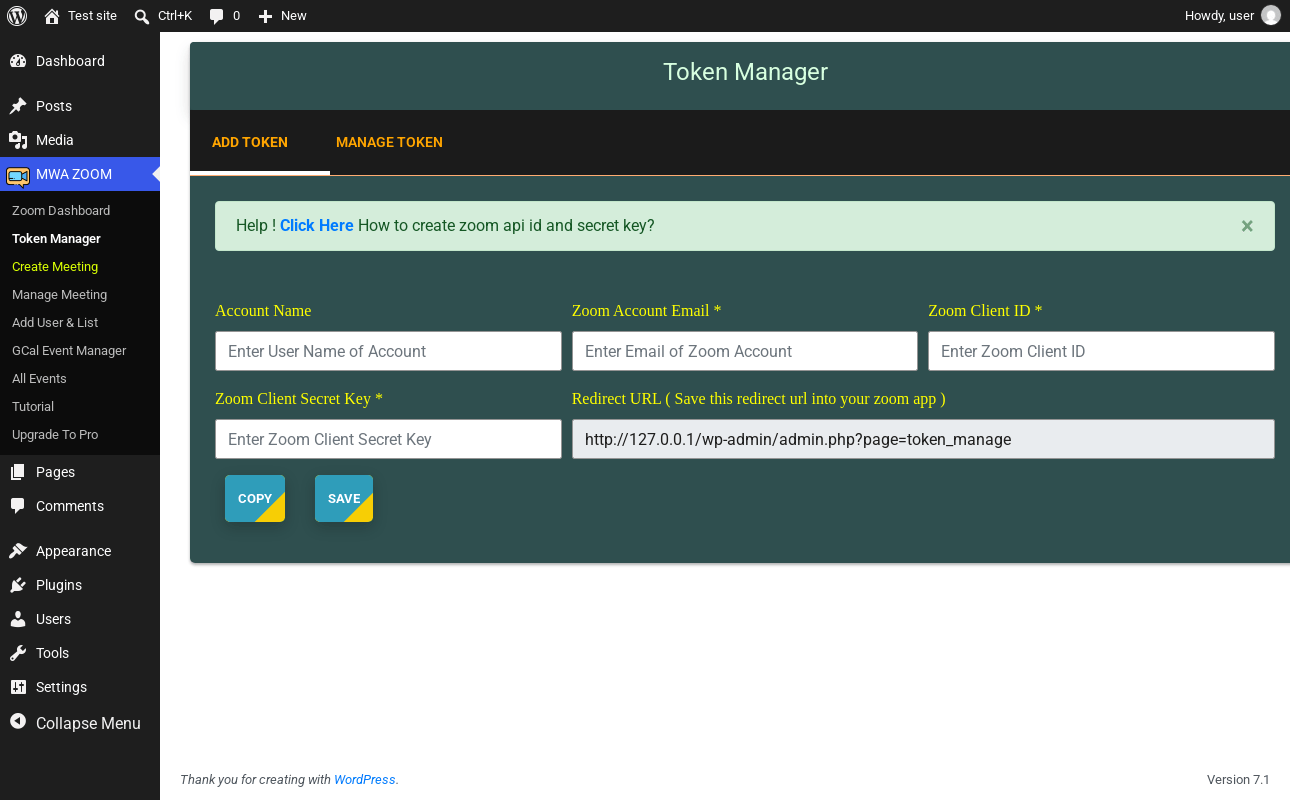
Task: Open the Appearance menu label
Action: coord(73,551)
